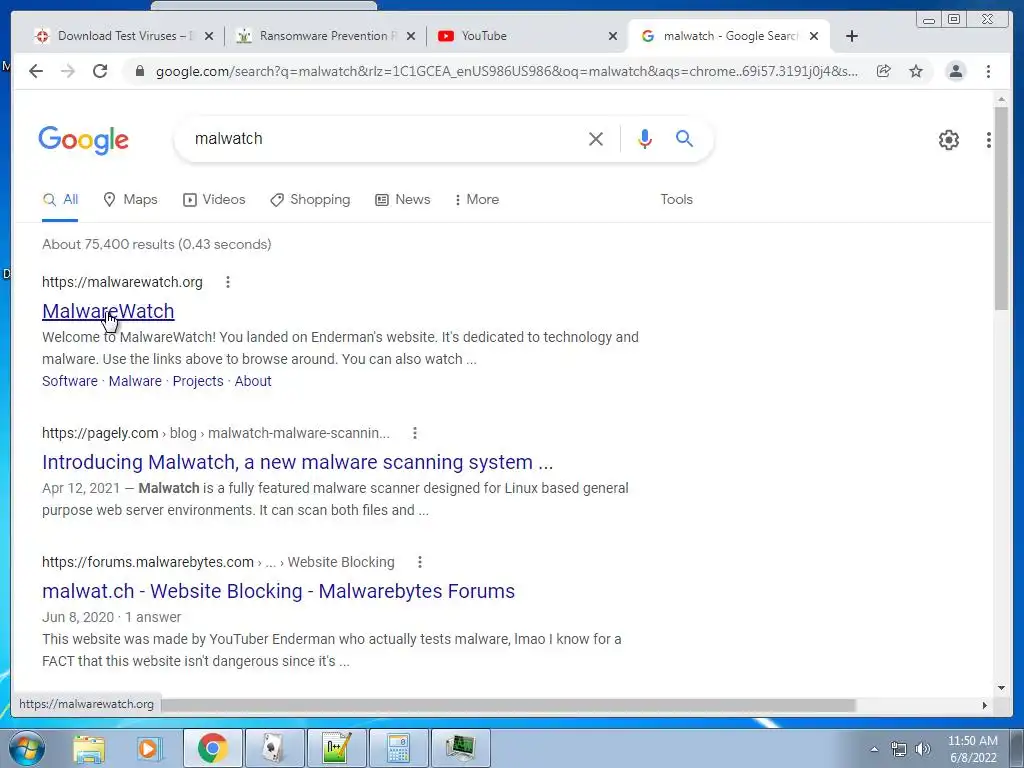Open Google quick settings gear
Image resolution: width=1024 pixels, height=768 pixels.
948,139
